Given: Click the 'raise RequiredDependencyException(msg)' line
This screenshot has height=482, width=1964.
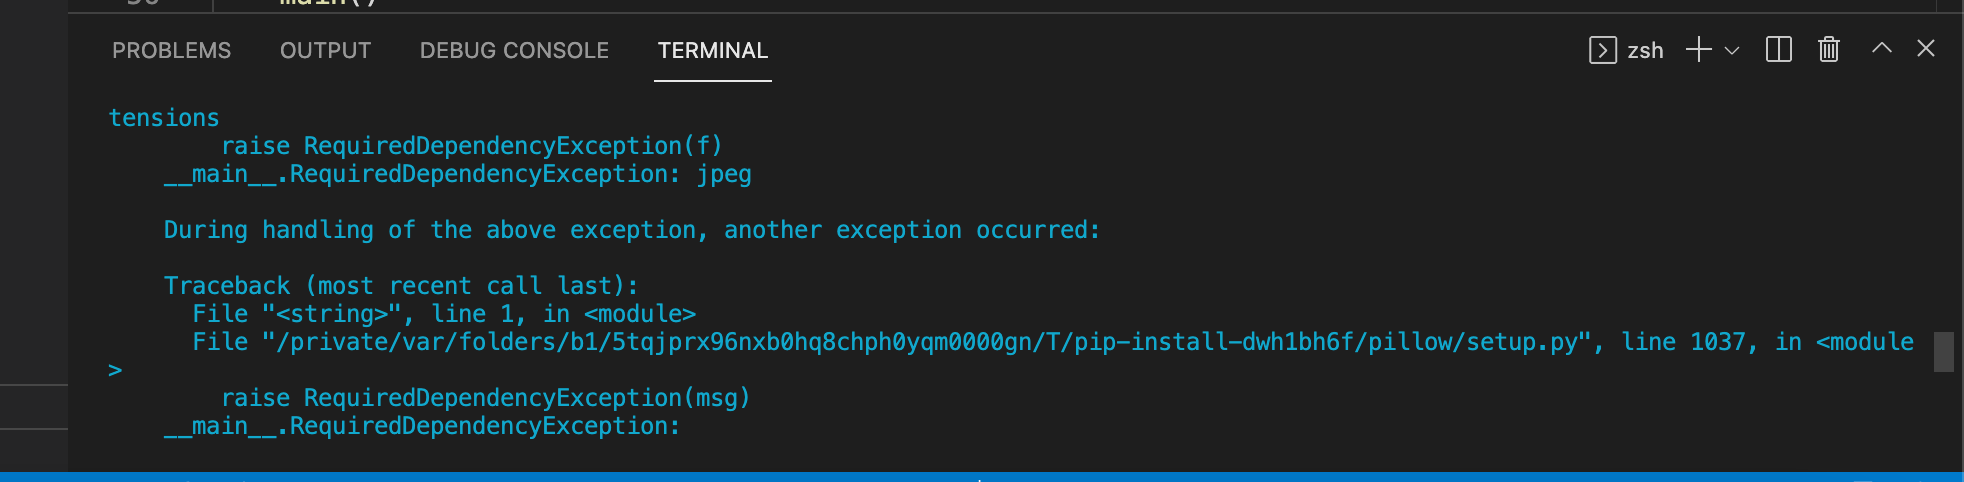Looking at the screenshot, I should coord(485,398).
